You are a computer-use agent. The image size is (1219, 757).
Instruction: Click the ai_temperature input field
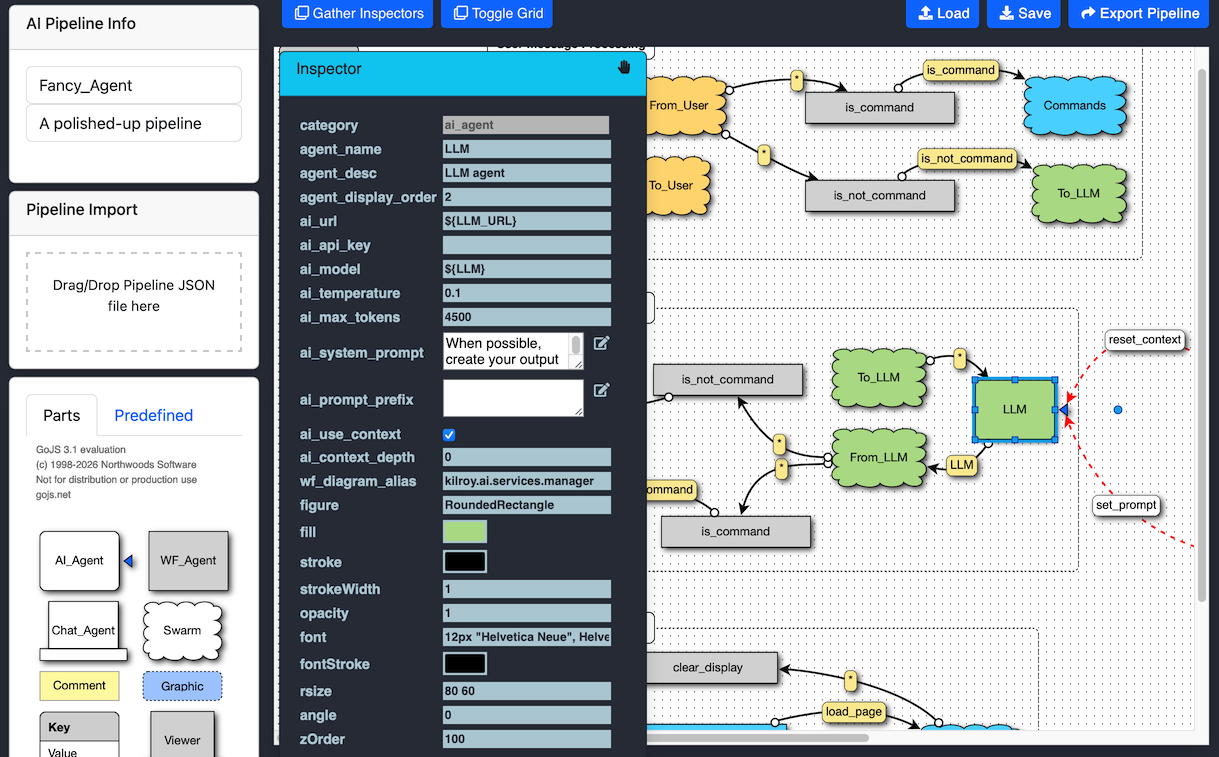526,293
